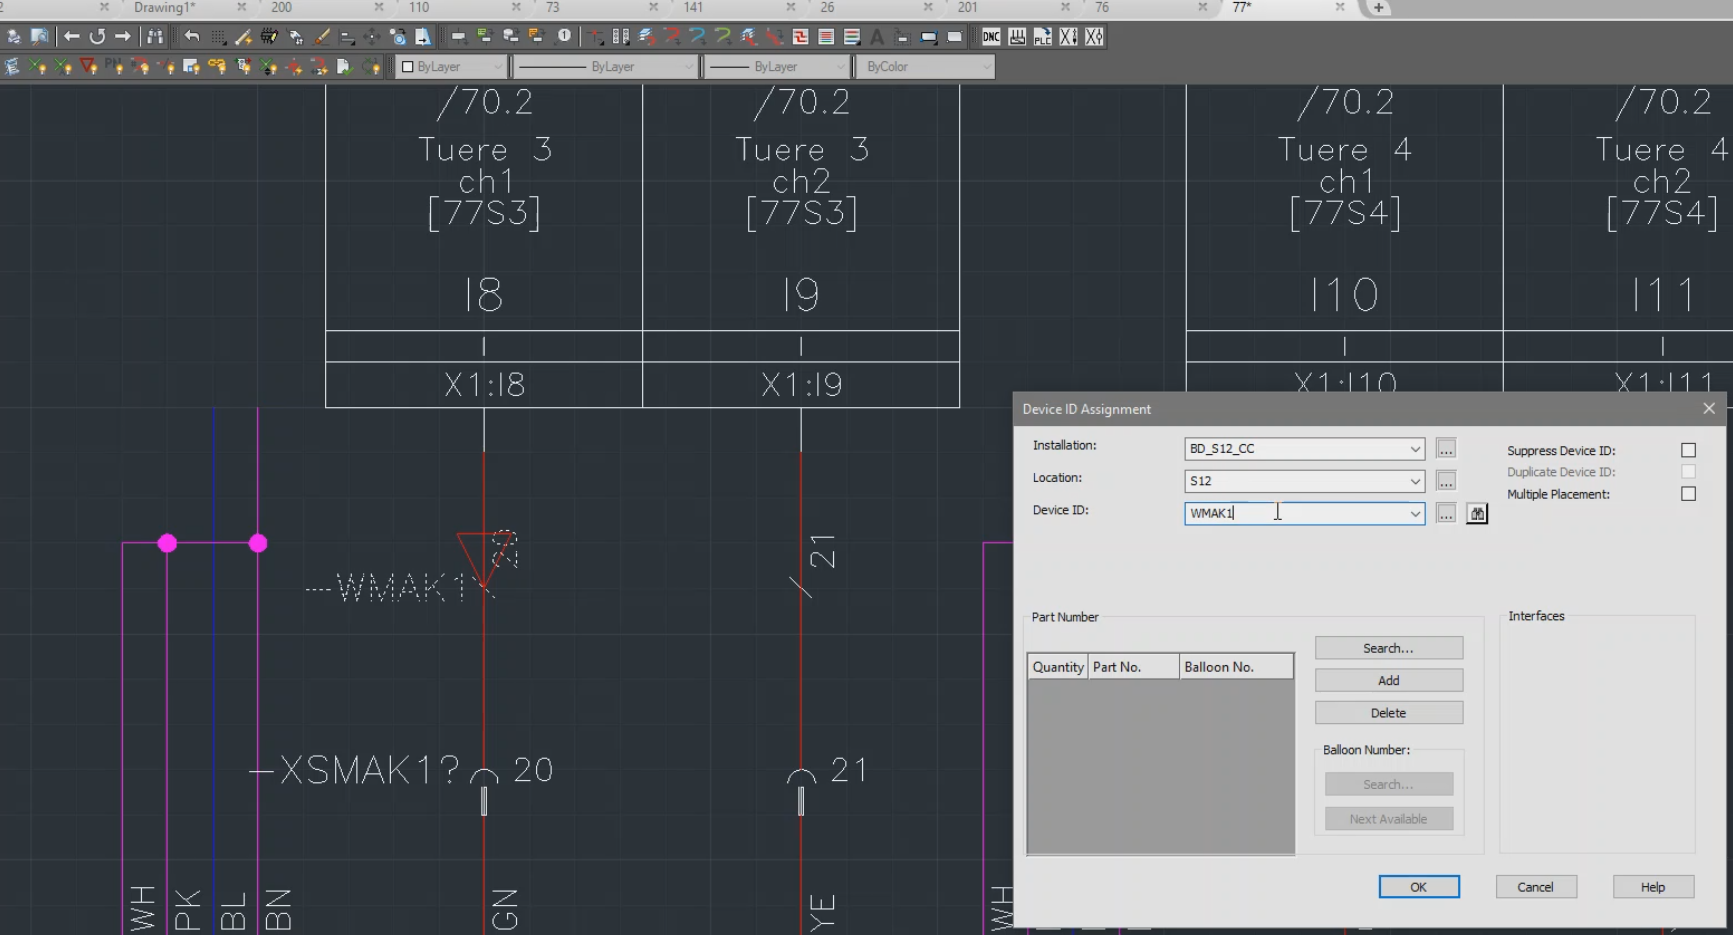Toggle the Multiple Placement checkbox

pyautogui.click(x=1688, y=494)
